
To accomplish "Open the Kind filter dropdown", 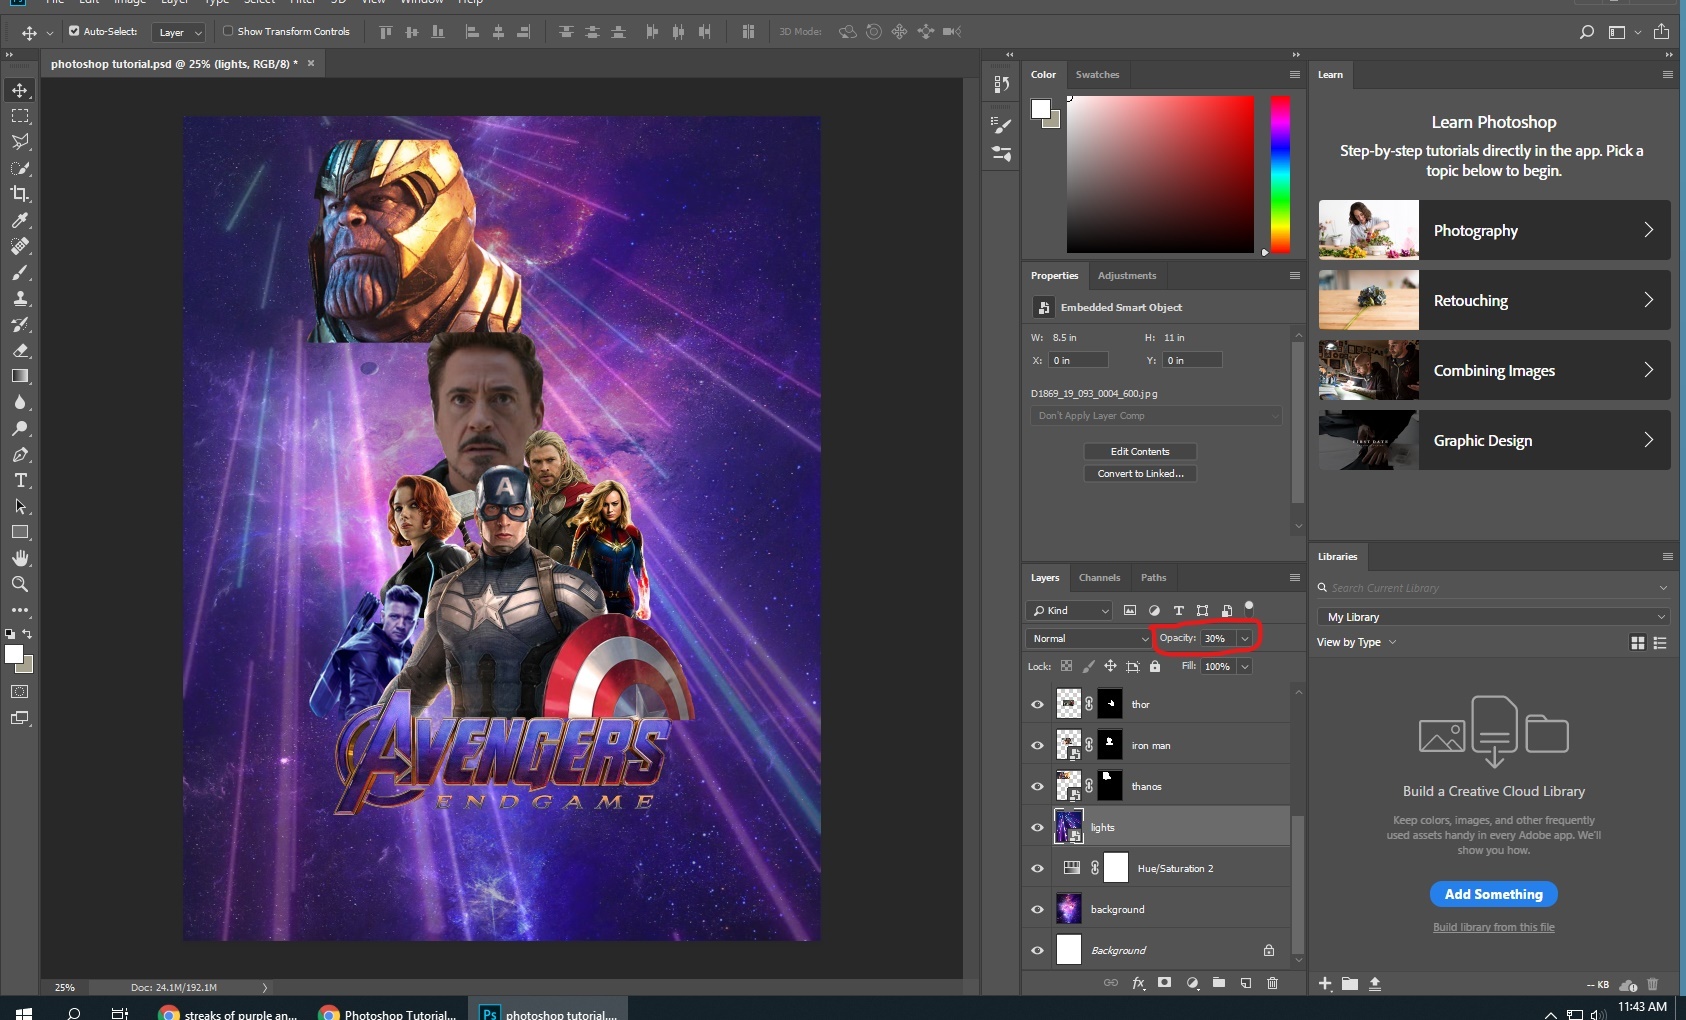I will [x=1069, y=610].
